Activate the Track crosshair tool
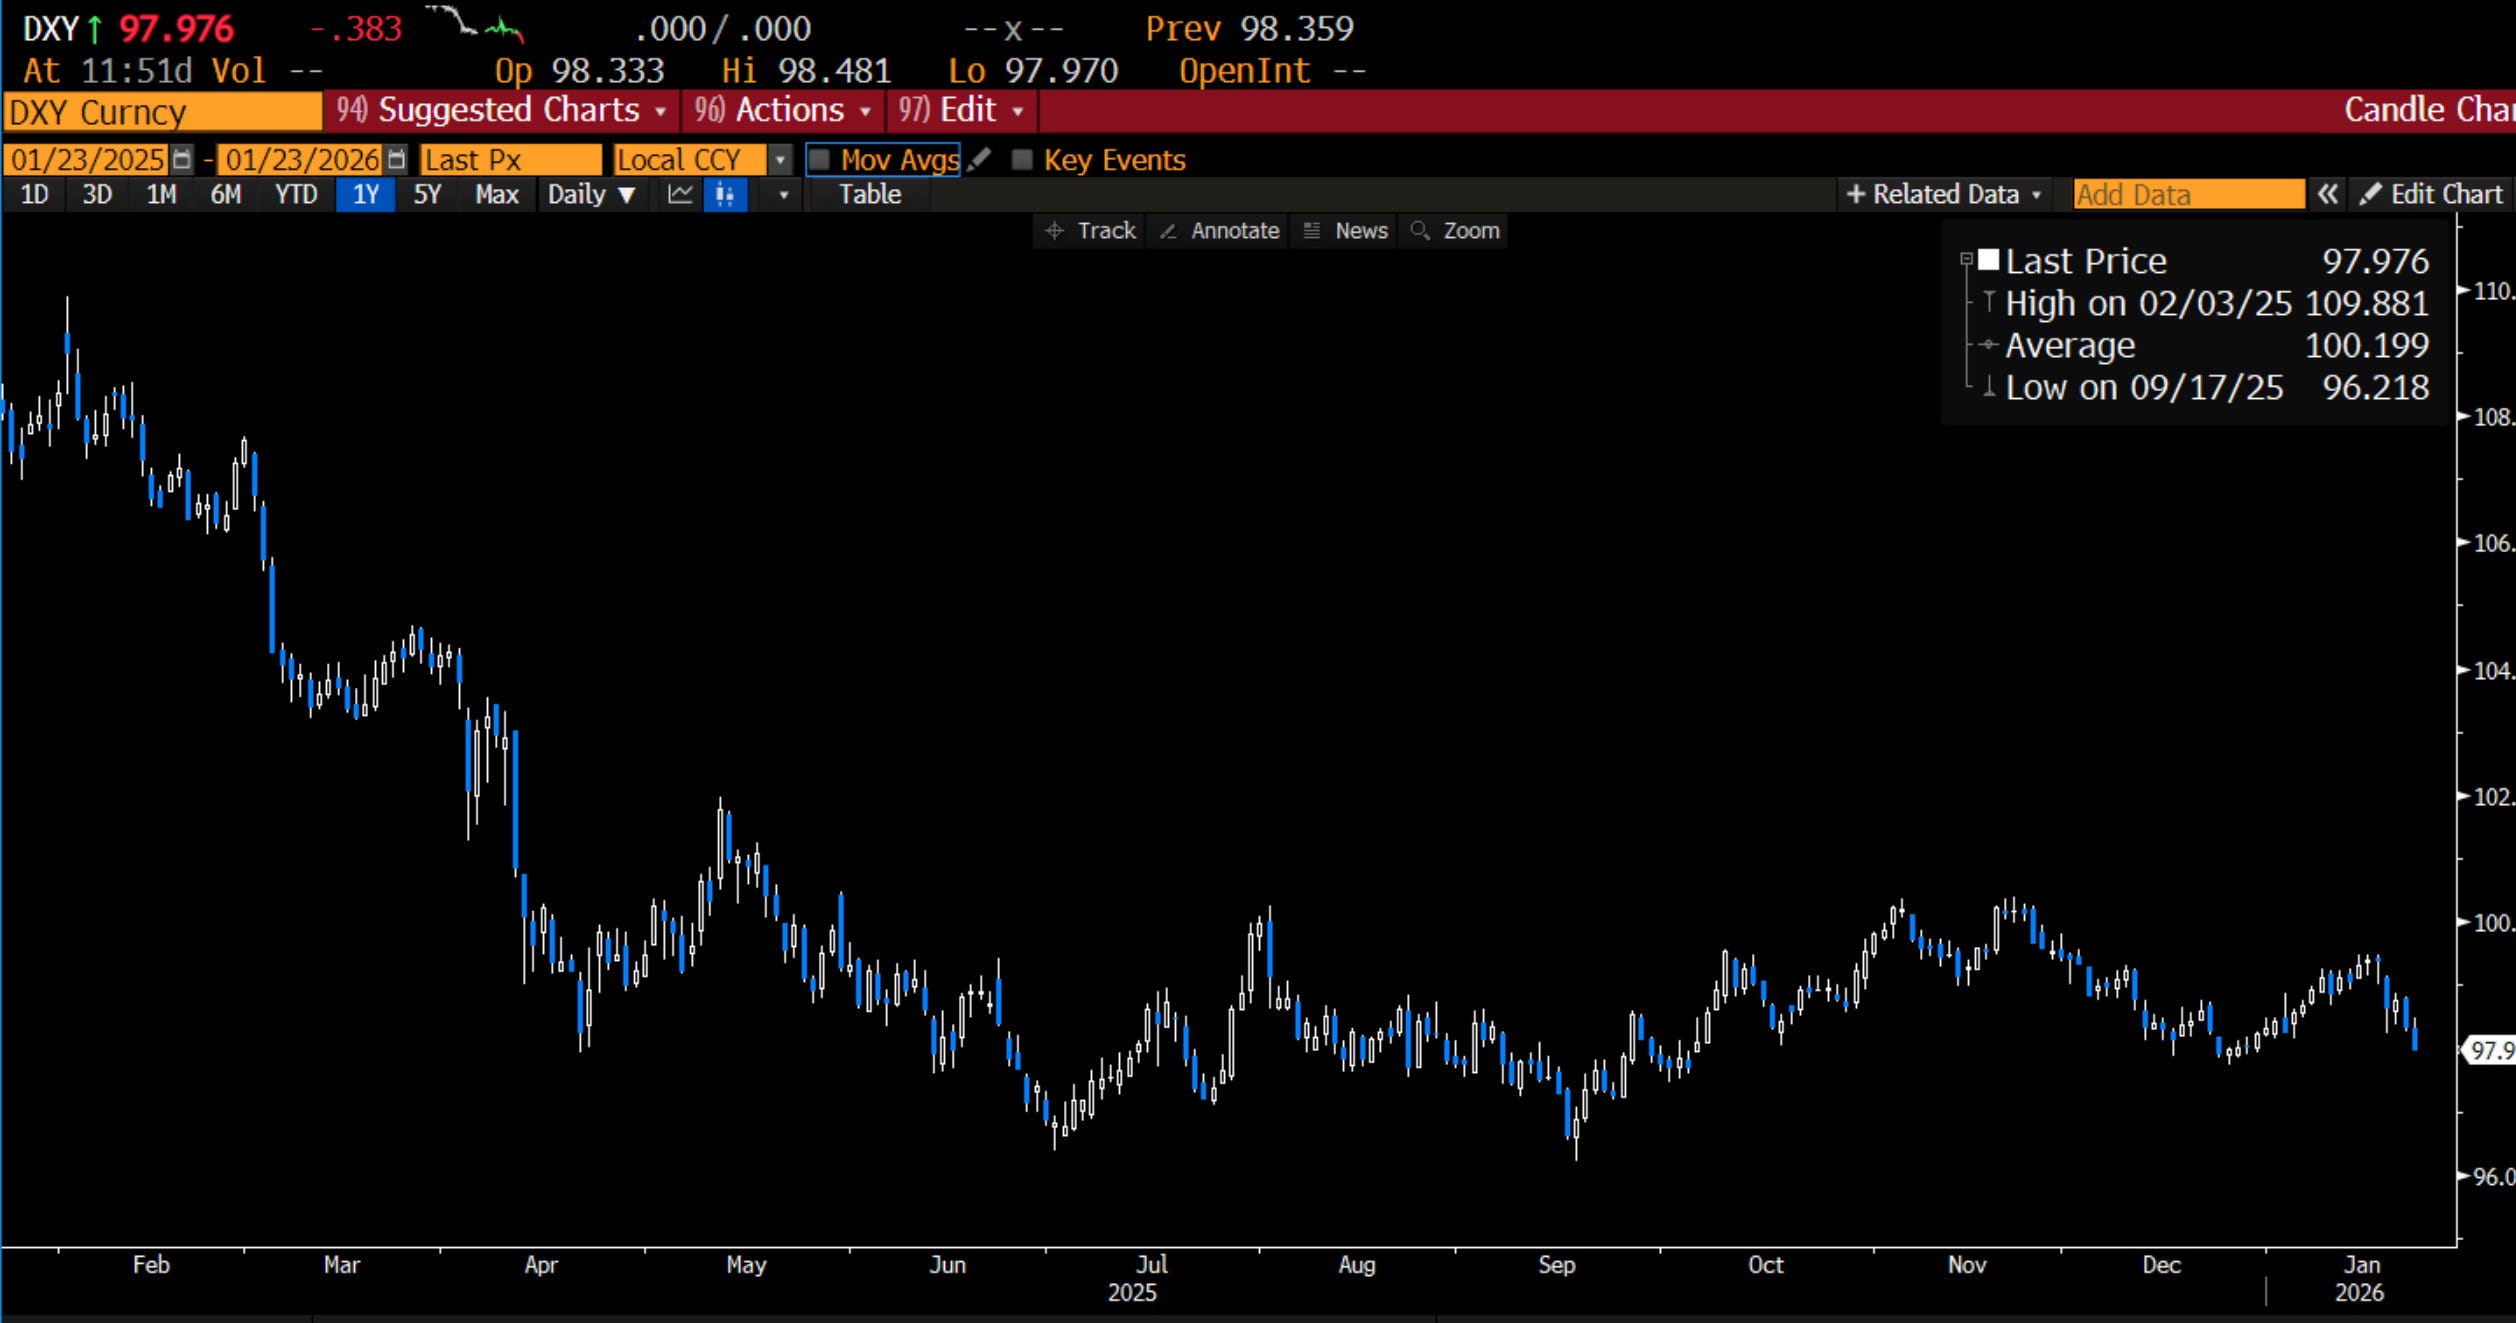The height and width of the screenshot is (1323, 2516). coord(1091,231)
